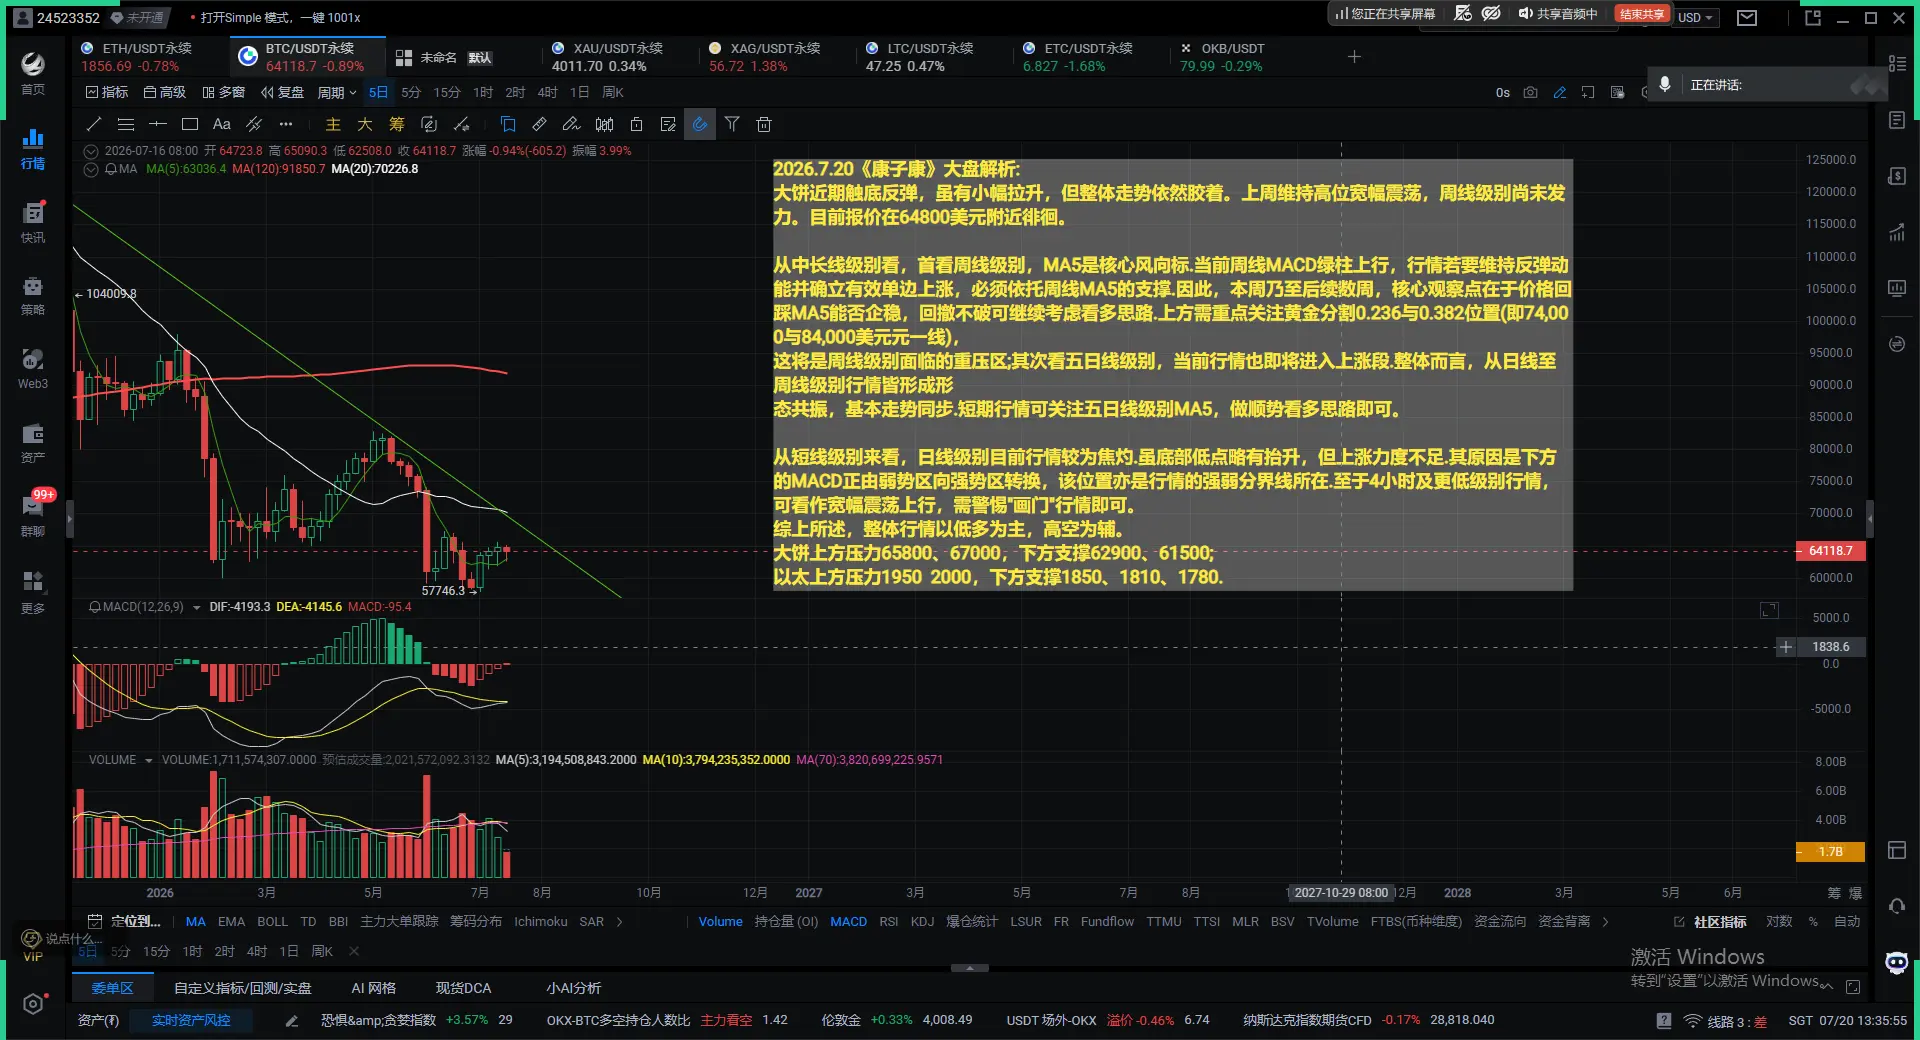
Task: Click the lock drawings icon
Action: point(636,124)
